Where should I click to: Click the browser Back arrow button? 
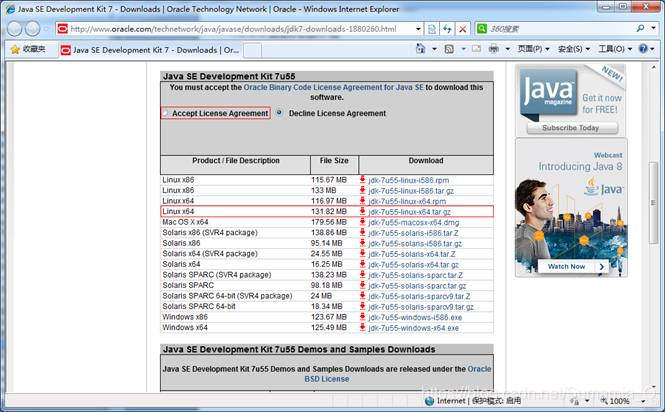click(14, 28)
